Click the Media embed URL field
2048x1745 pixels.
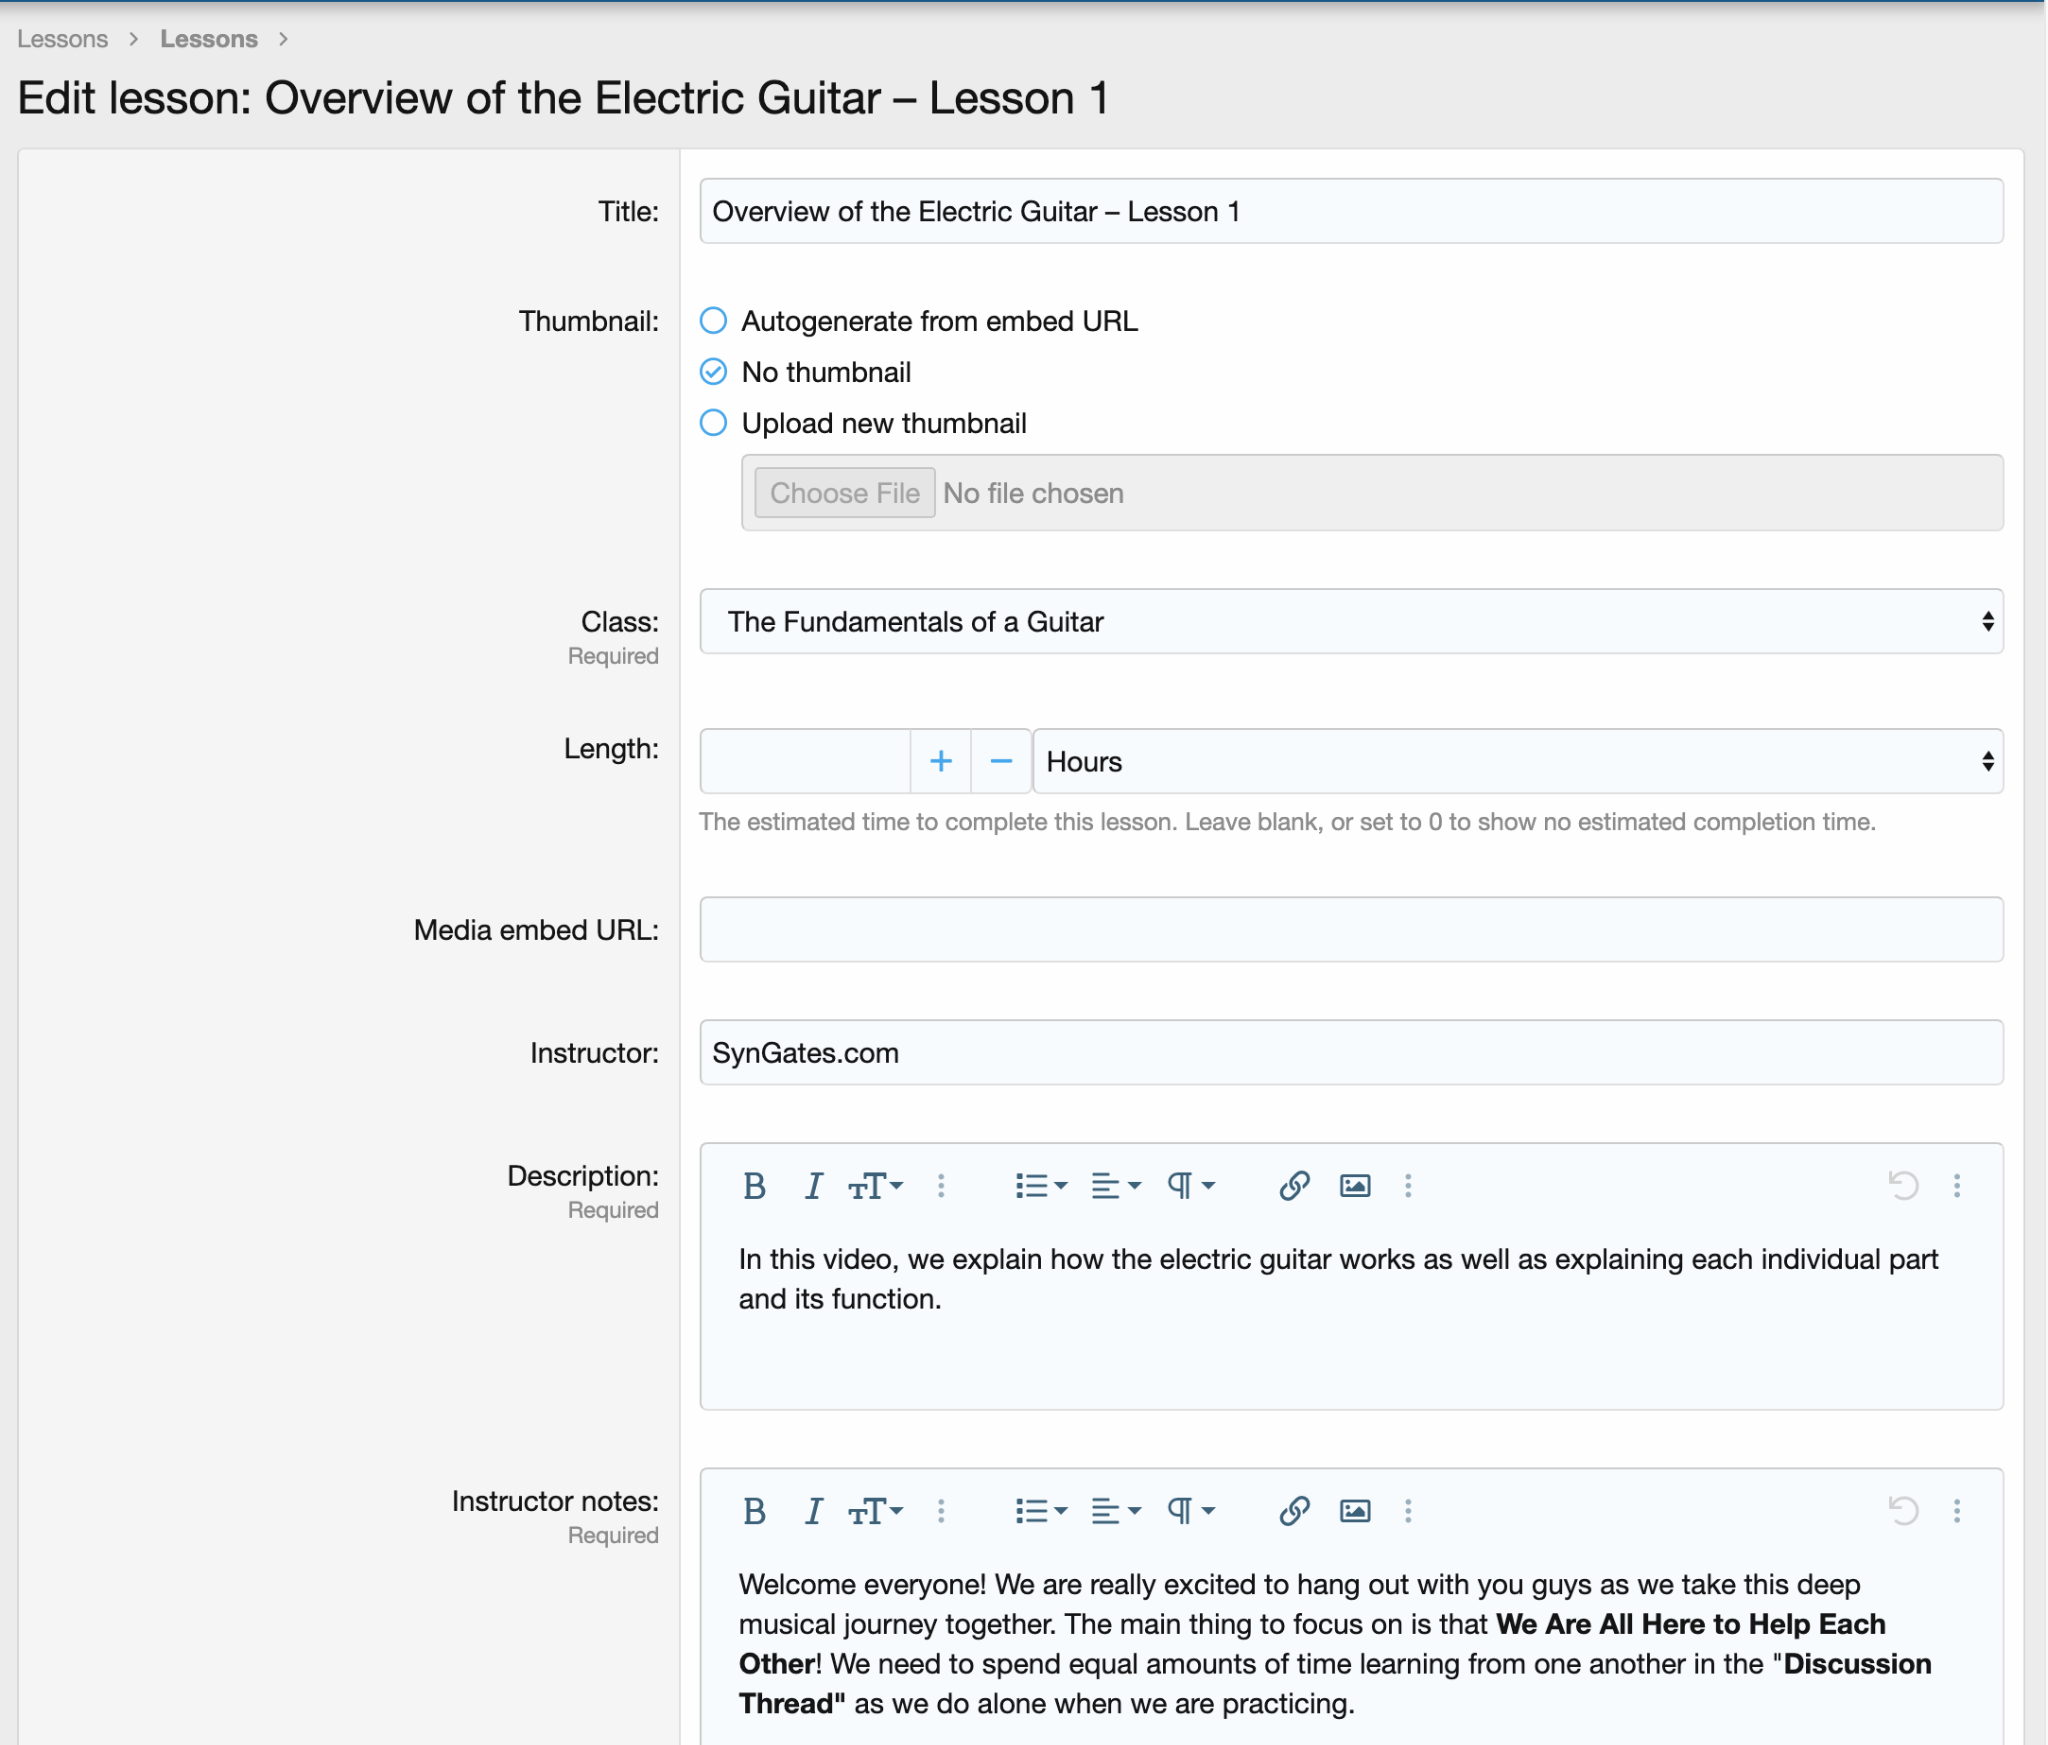pyautogui.click(x=1350, y=930)
